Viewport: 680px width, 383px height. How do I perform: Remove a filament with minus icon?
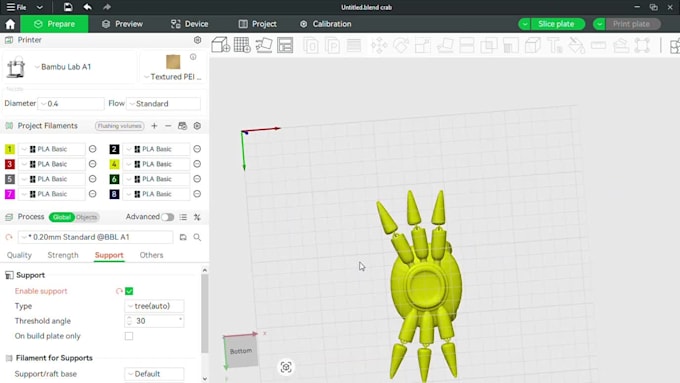(x=168, y=126)
